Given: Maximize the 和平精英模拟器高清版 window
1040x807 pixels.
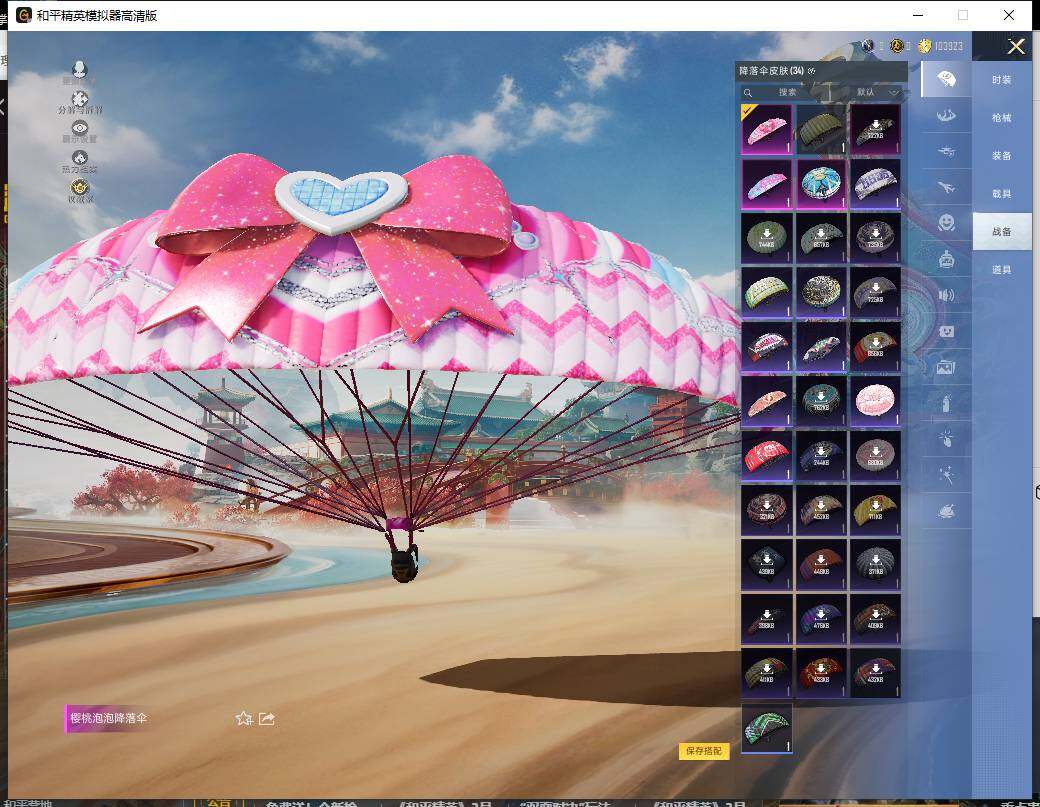Looking at the screenshot, I should point(963,15).
